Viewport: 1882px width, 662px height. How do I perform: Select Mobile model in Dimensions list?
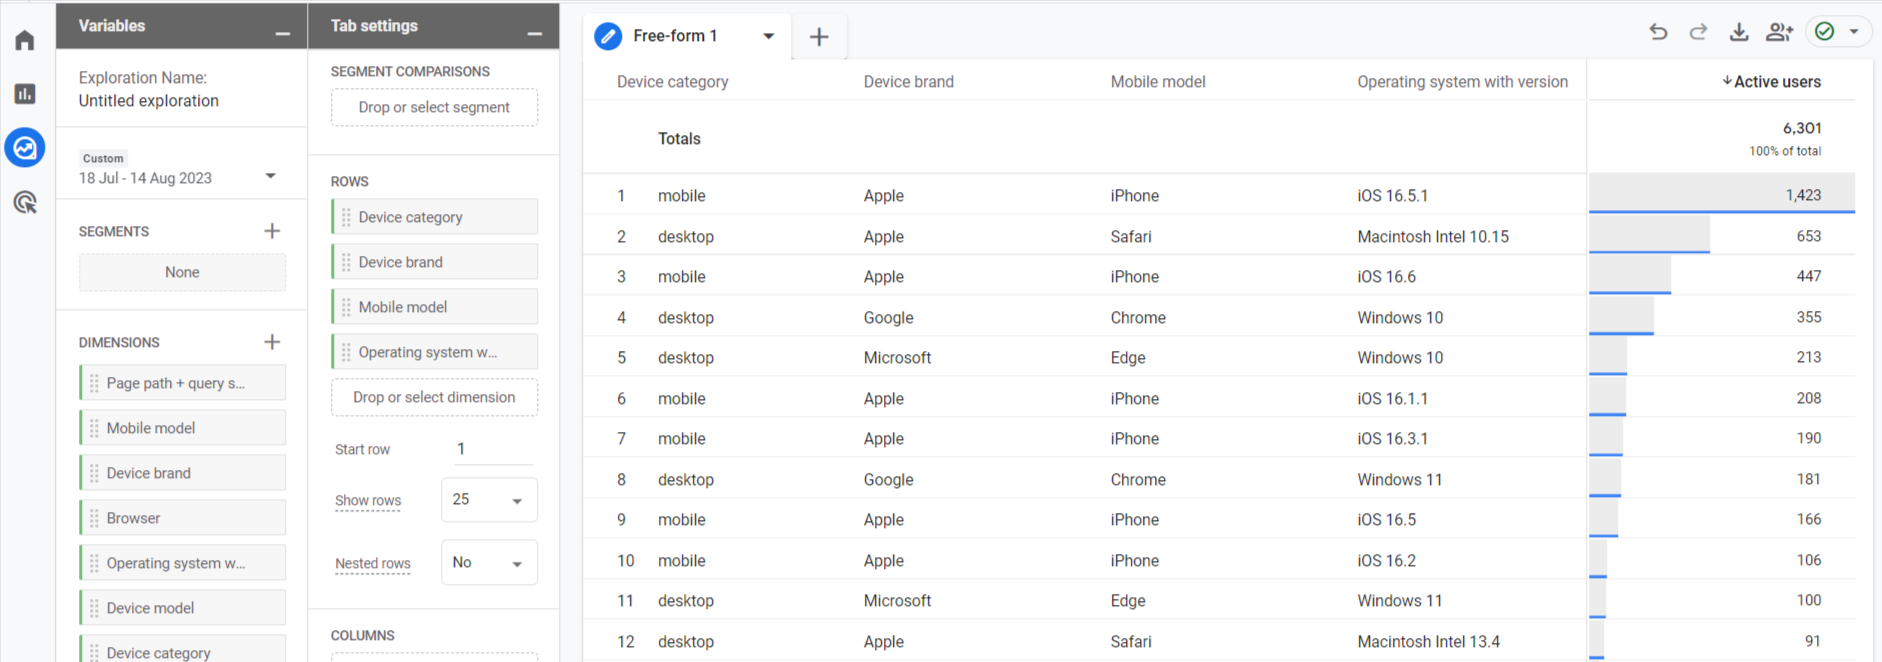tap(182, 428)
